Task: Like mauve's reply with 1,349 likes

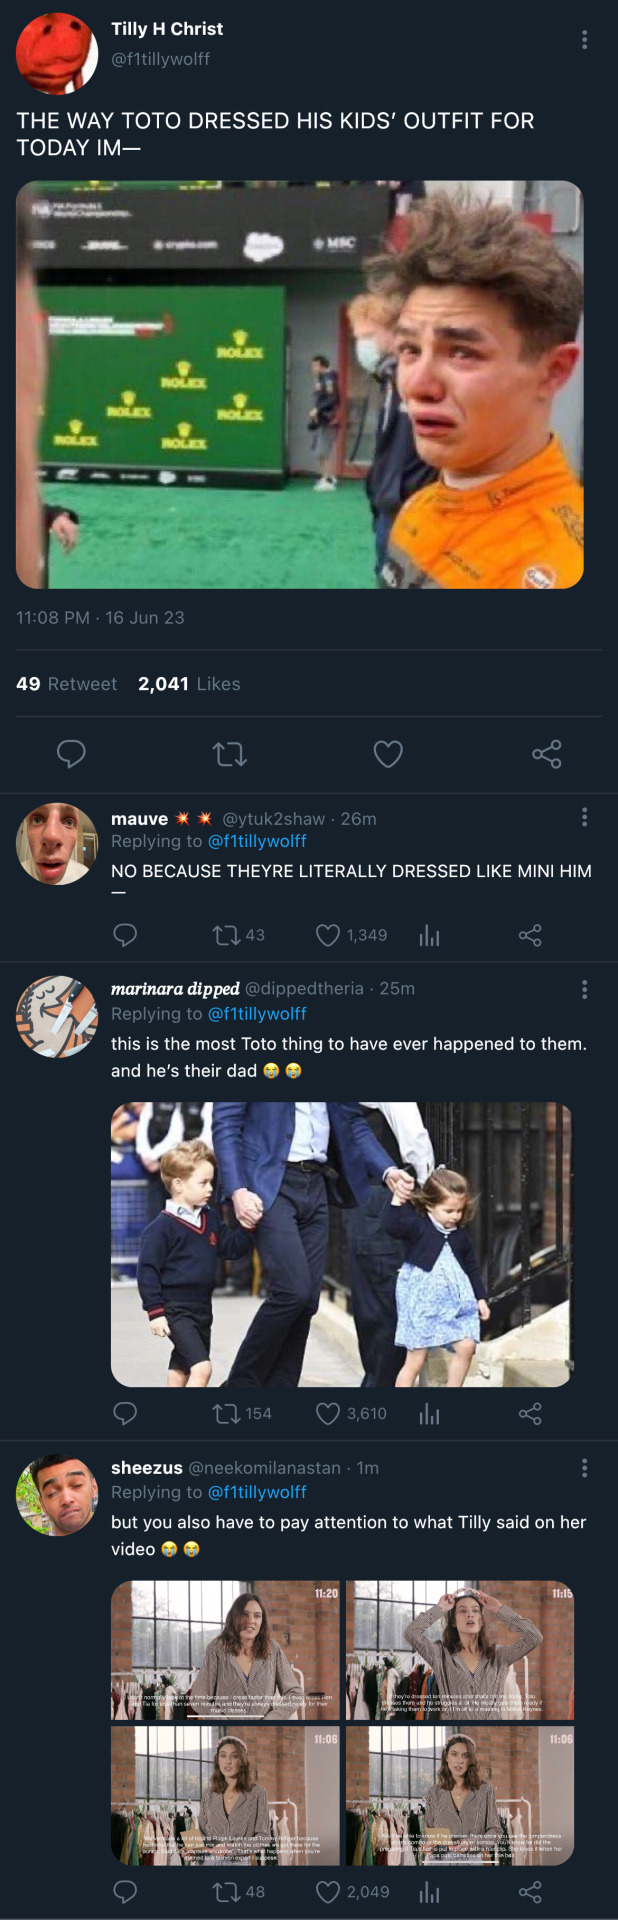Action: [x=328, y=935]
